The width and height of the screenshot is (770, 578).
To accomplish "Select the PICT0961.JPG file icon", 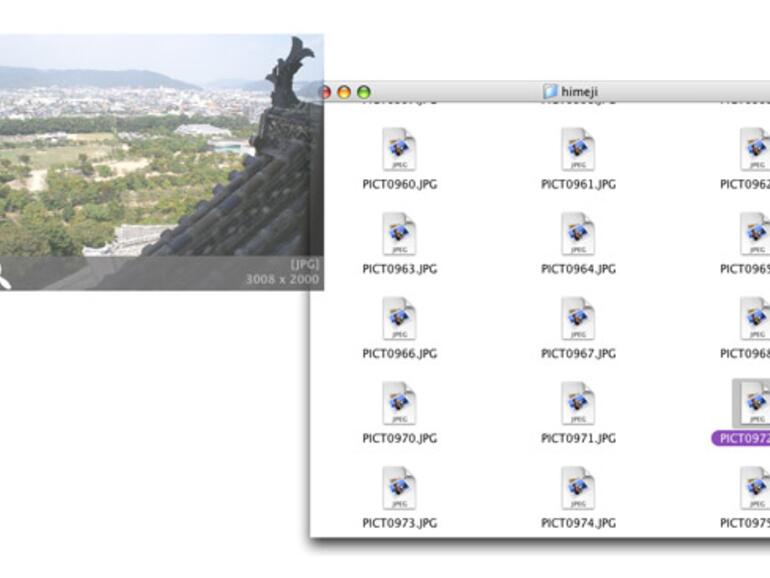I will point(578,149).
